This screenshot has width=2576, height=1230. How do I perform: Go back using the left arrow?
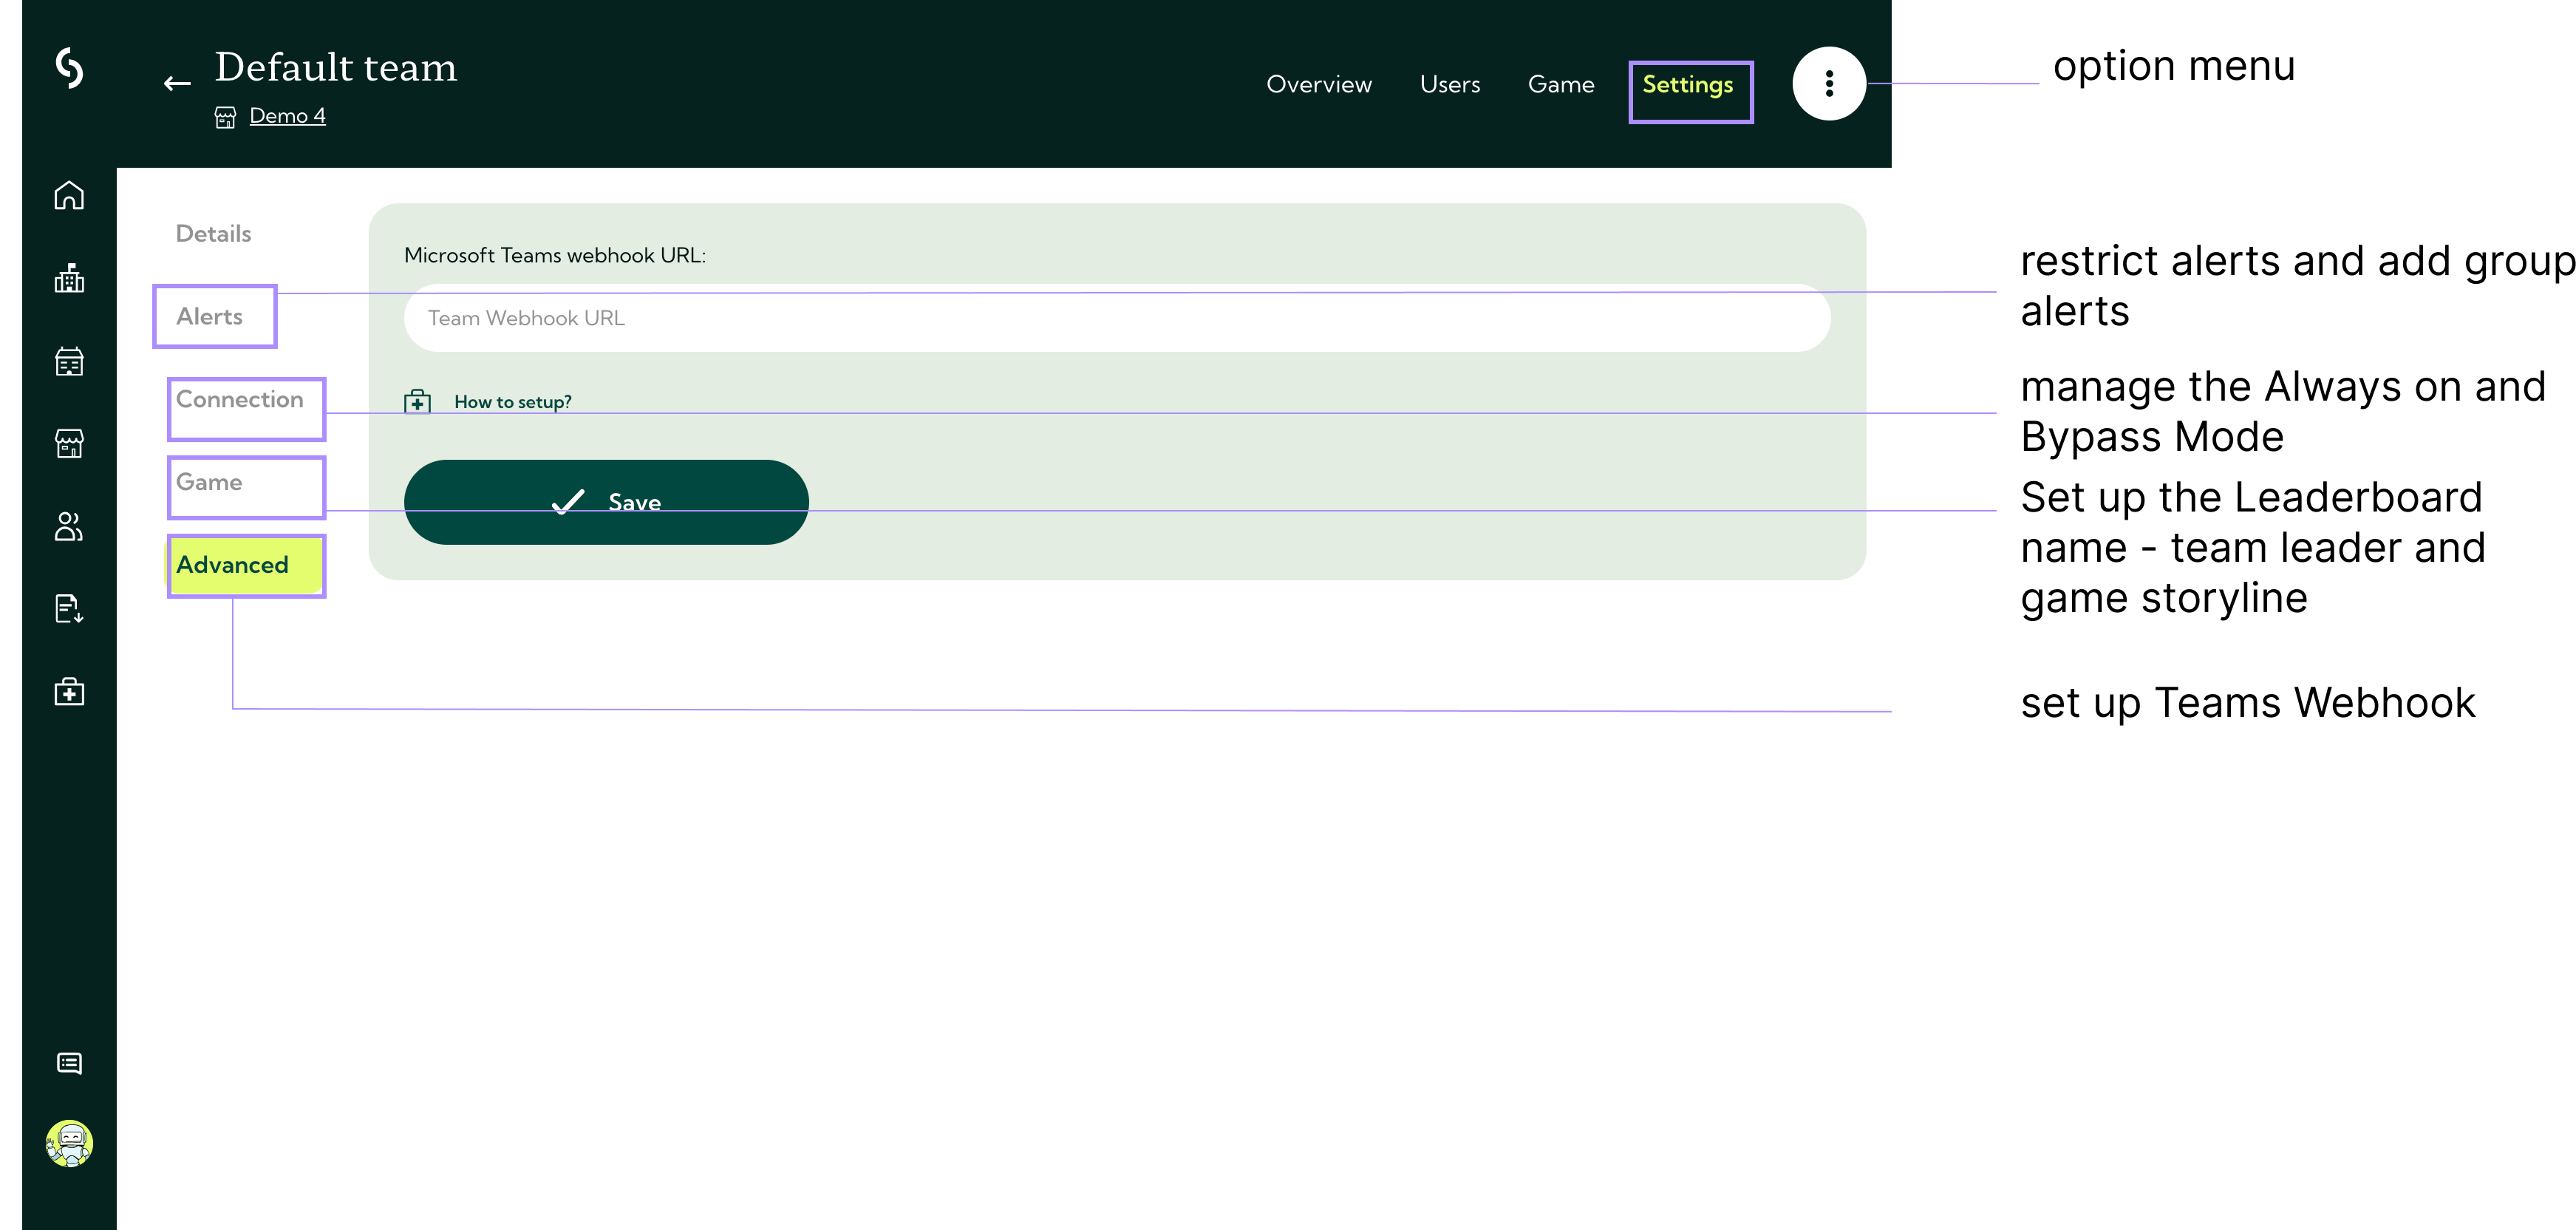point(177,84)
